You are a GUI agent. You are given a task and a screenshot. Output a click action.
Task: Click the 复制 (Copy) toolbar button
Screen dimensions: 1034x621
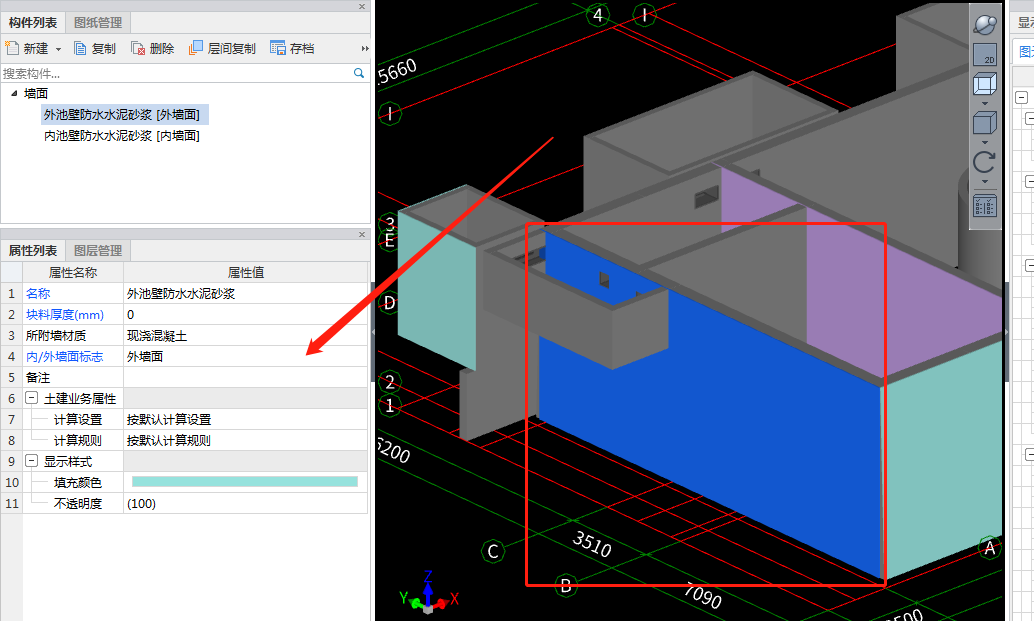point(95,48)
